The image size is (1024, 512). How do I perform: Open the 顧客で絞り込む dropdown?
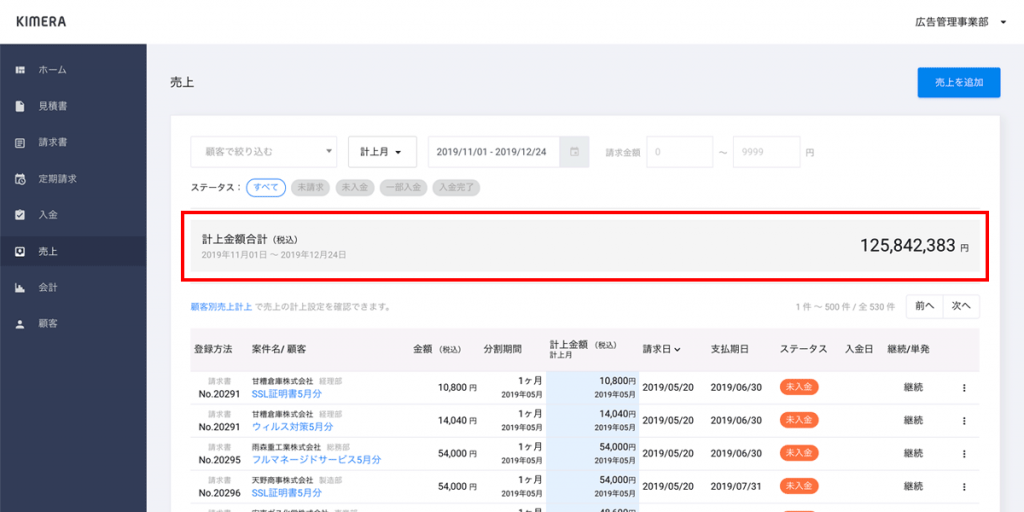pyautogui.click(x=264, y=152)
